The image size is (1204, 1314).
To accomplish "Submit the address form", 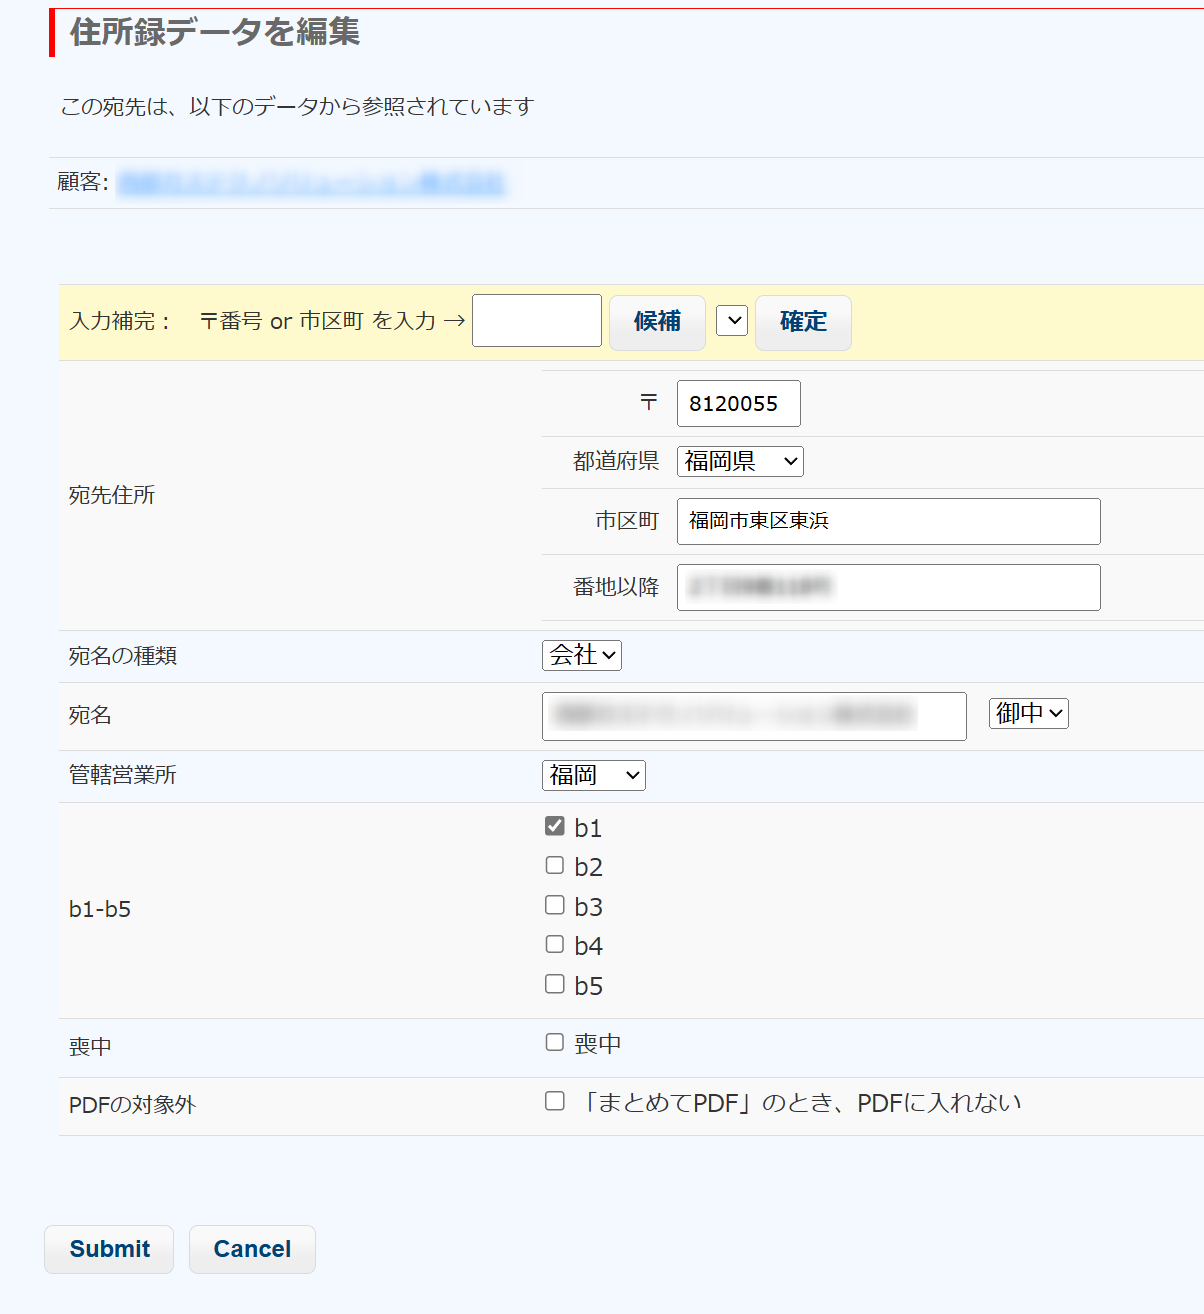I will tap(109, 1249).
